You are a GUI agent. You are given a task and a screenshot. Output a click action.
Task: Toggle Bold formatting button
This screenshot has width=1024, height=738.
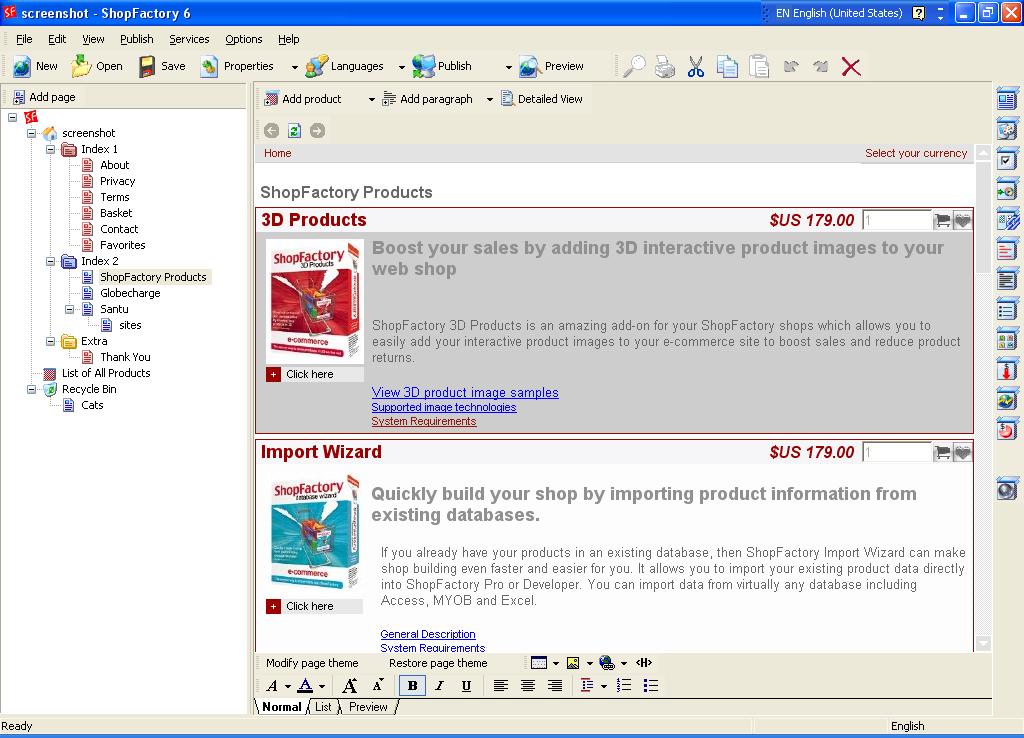coord(412,685)
